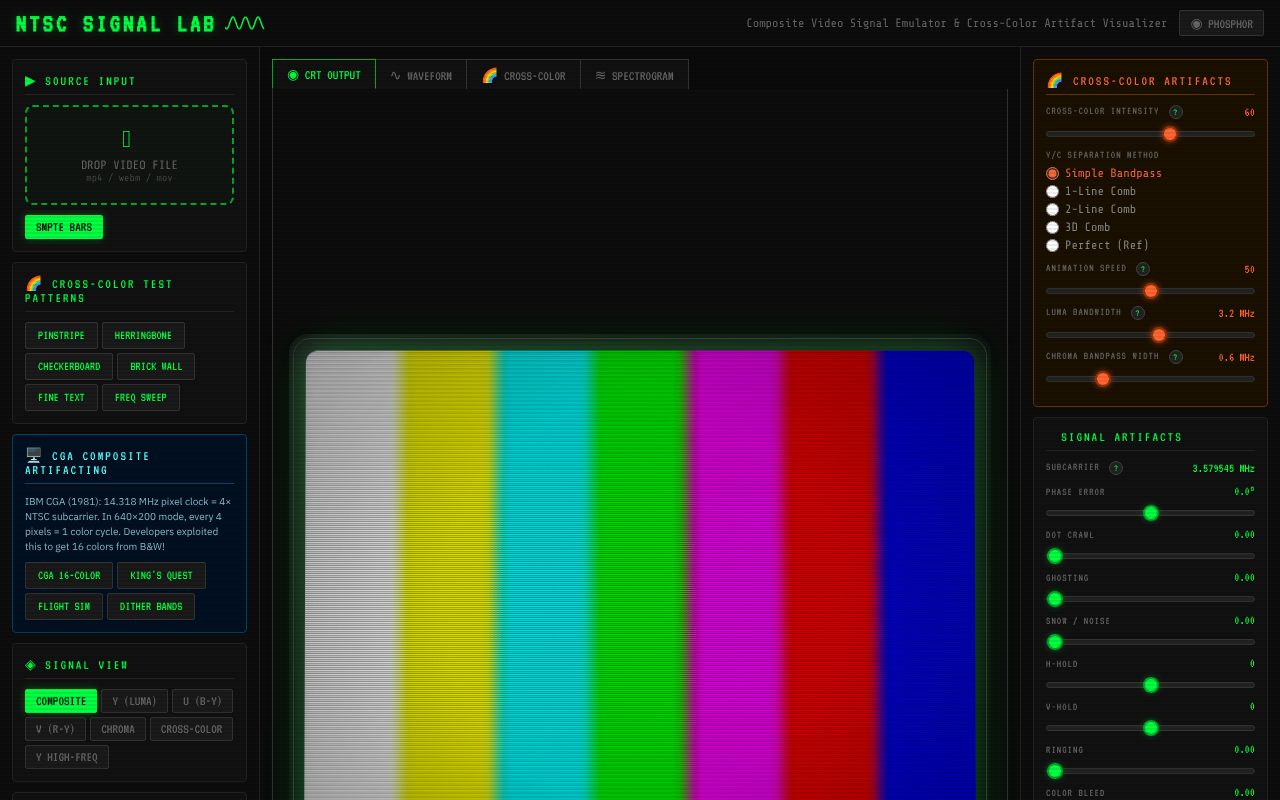Select Simple Bandpass separation method
This screenshot has height=800, width=1280.
coord(1052,173)
